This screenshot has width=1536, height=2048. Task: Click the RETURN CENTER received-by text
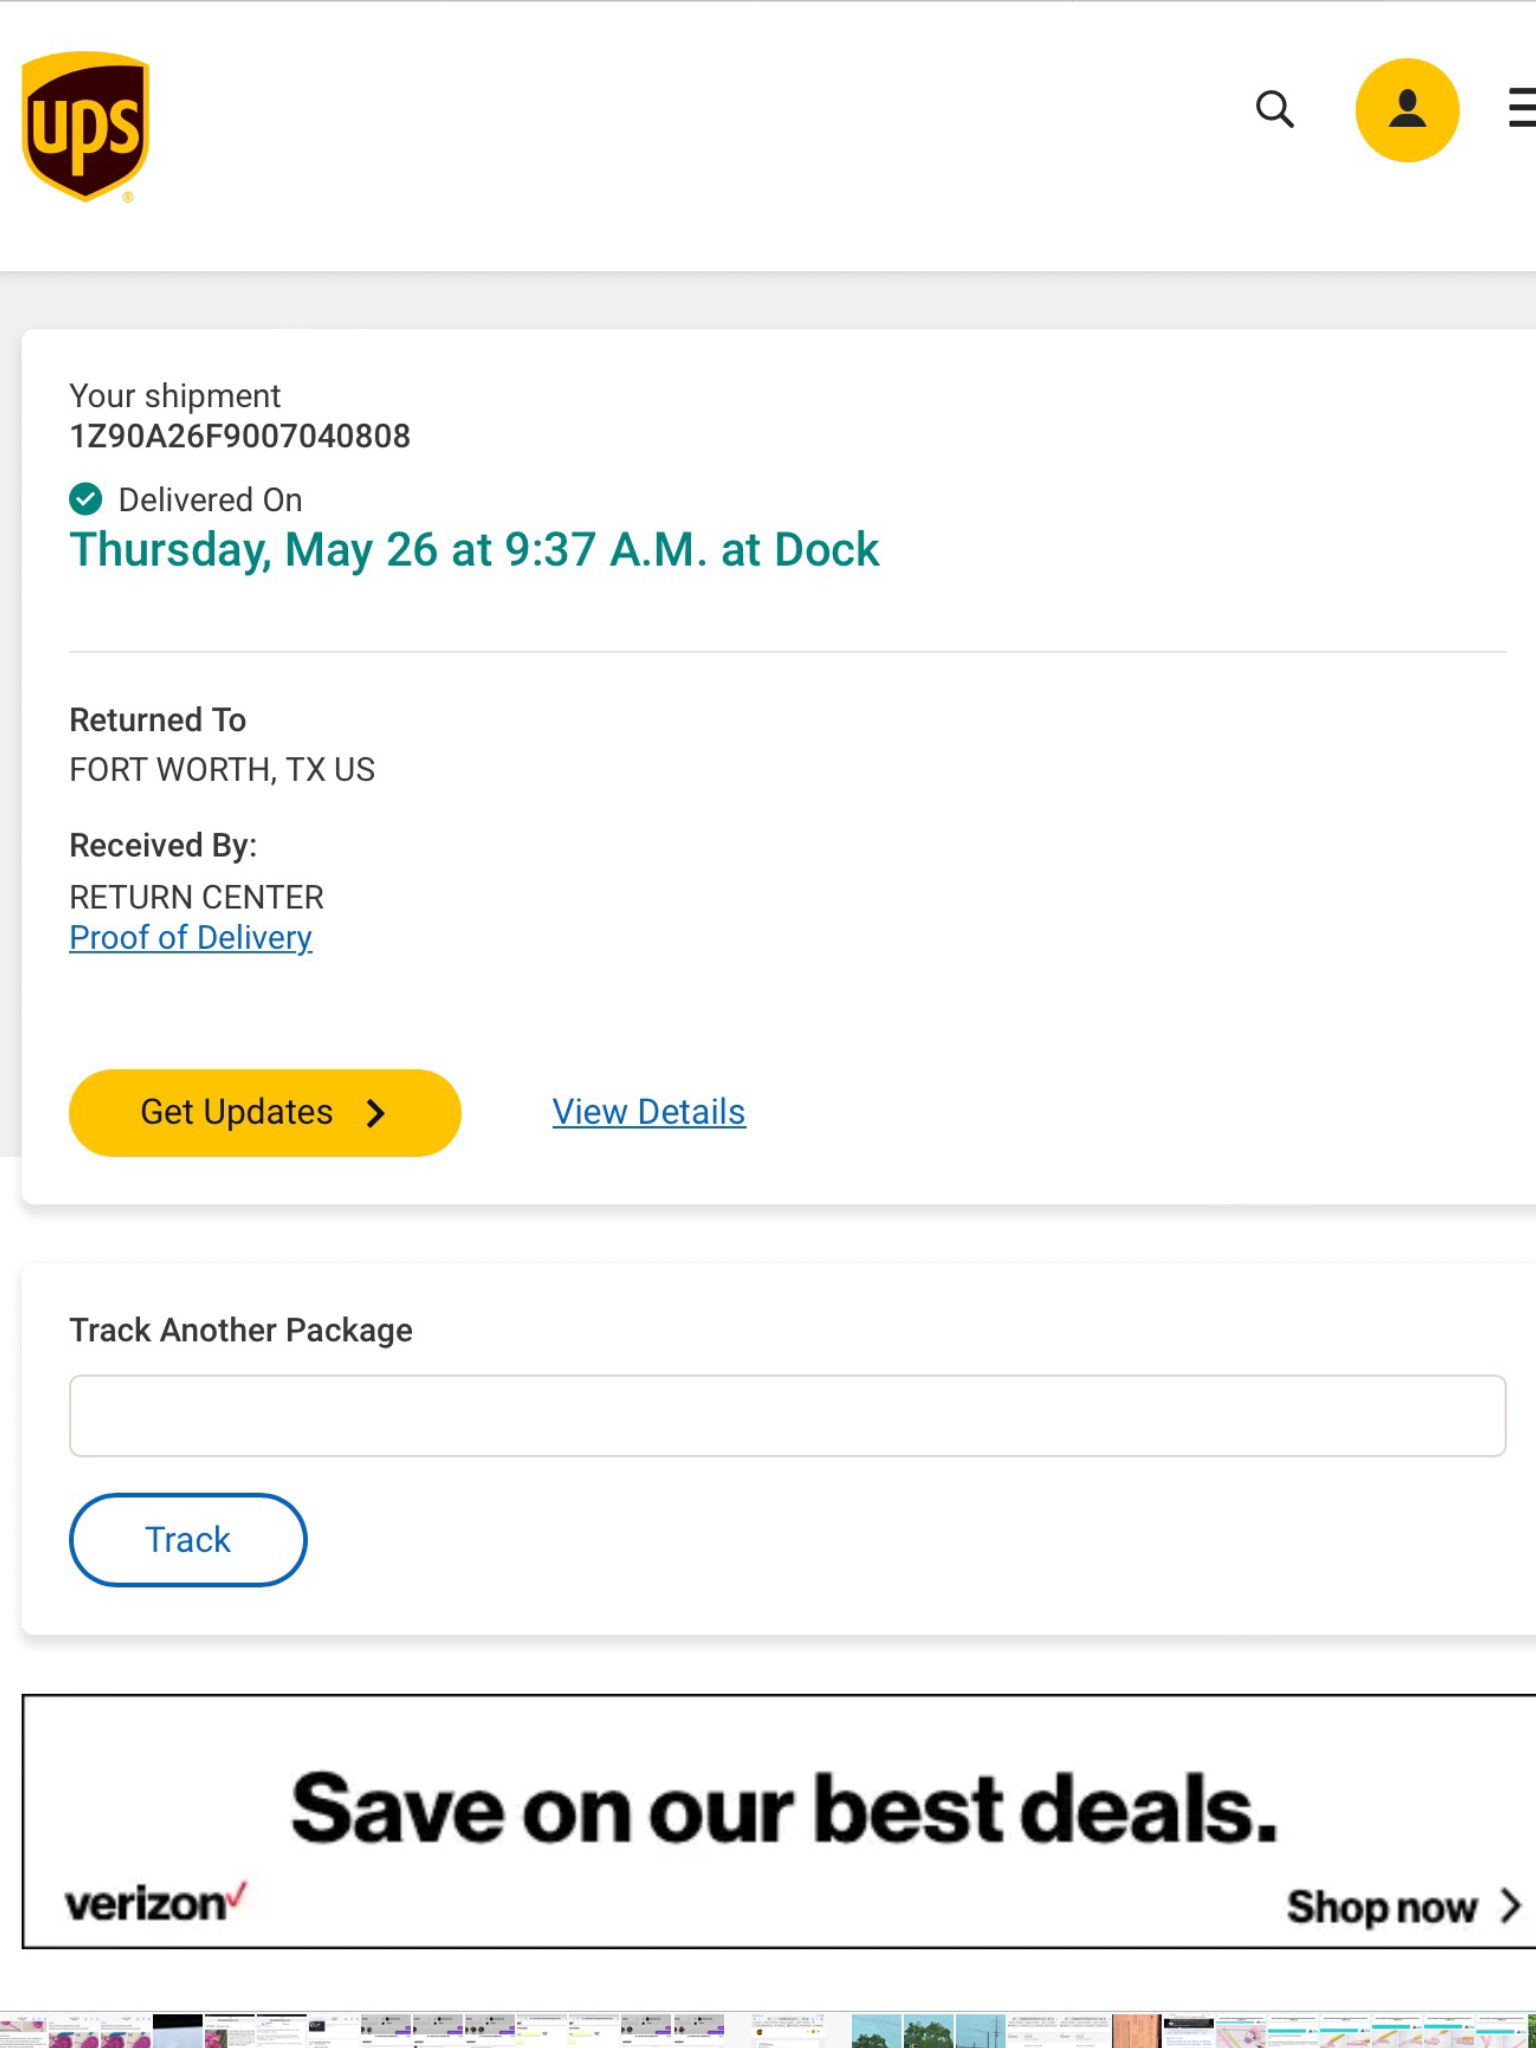pos(196,897)
